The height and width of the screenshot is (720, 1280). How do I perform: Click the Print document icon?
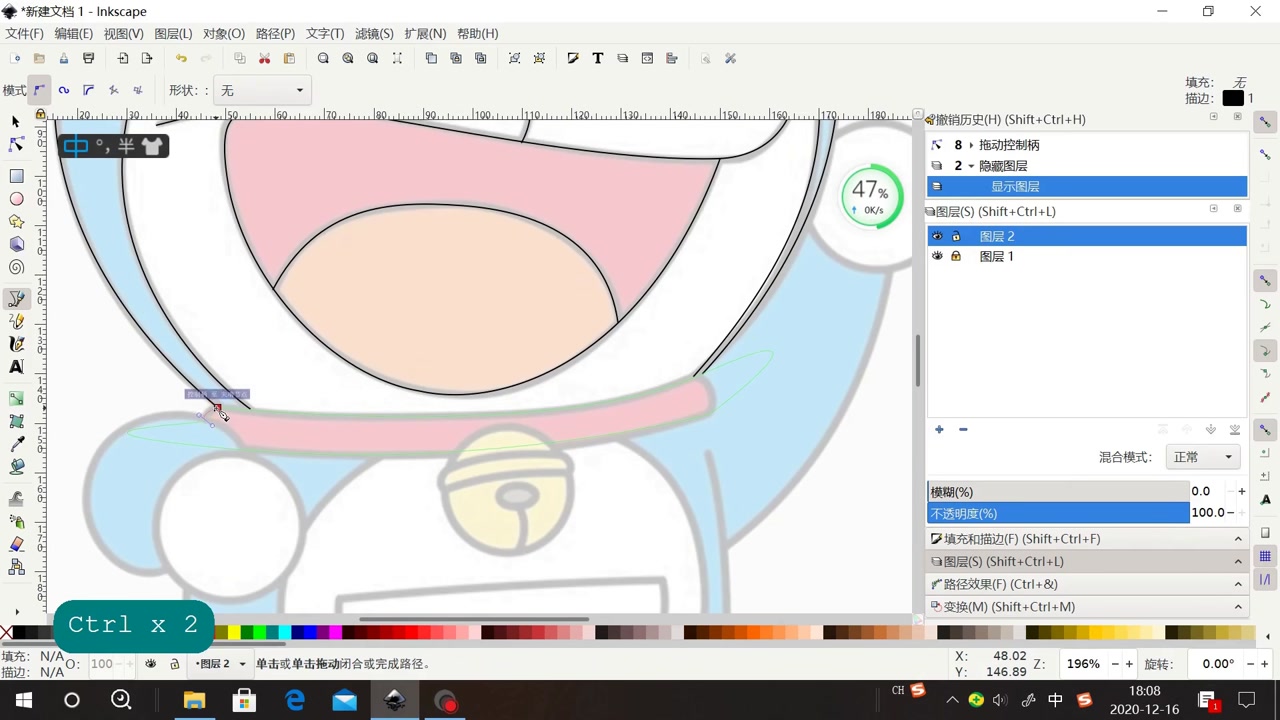(88, 58)
